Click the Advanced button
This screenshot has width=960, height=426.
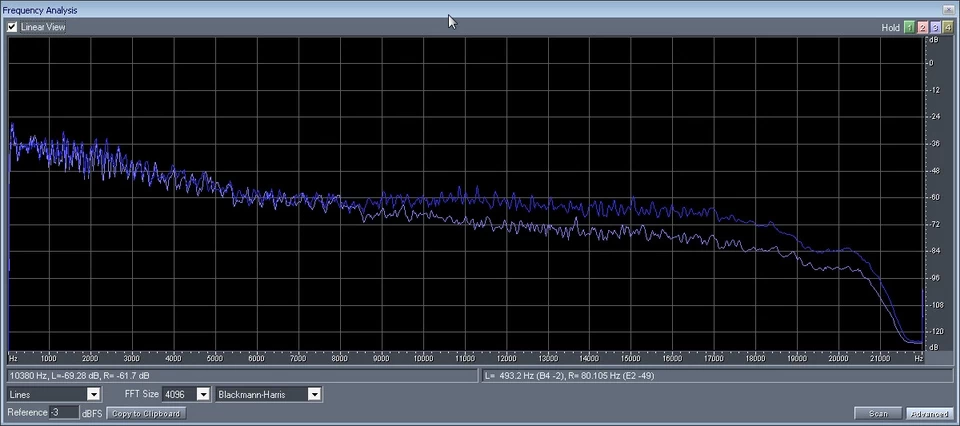pyautogui.click(x=929, y=414)
